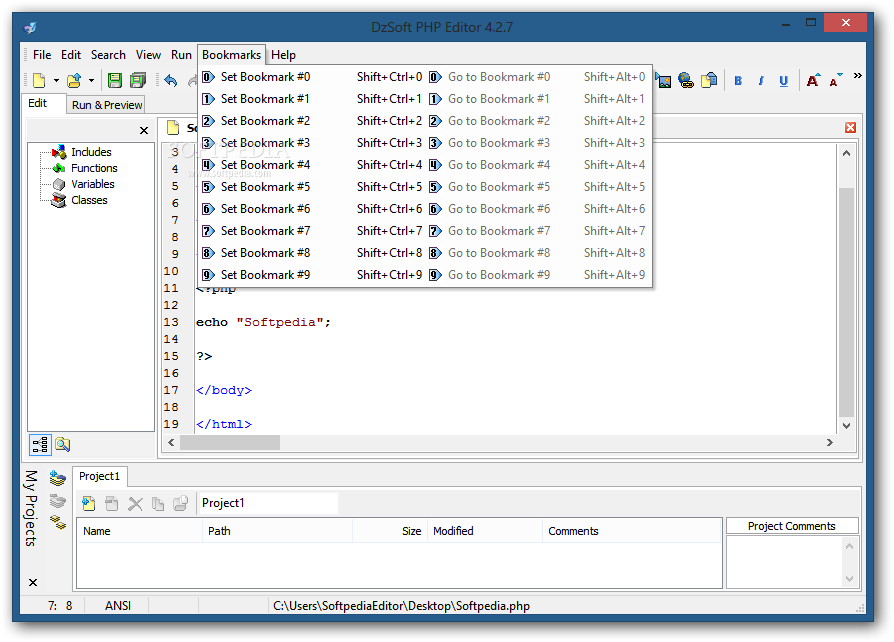Switch to the Run & Preview tab
Viewport: 894px width, 642px height.
coord(107,105)
